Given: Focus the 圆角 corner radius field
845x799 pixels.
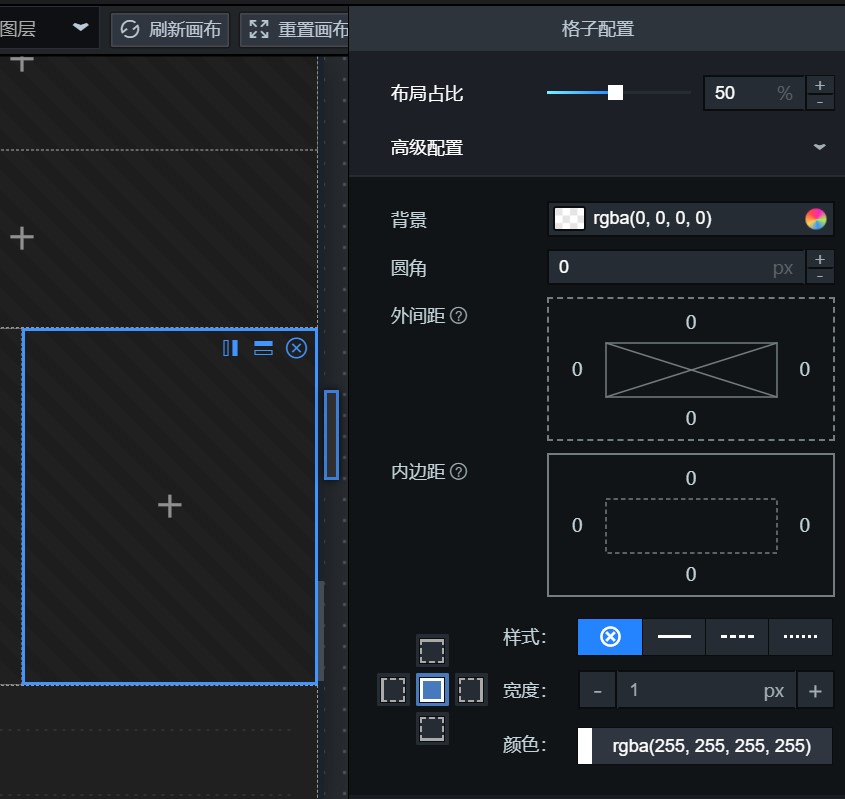Looking at the screenshot, I should tap(676, 267).
